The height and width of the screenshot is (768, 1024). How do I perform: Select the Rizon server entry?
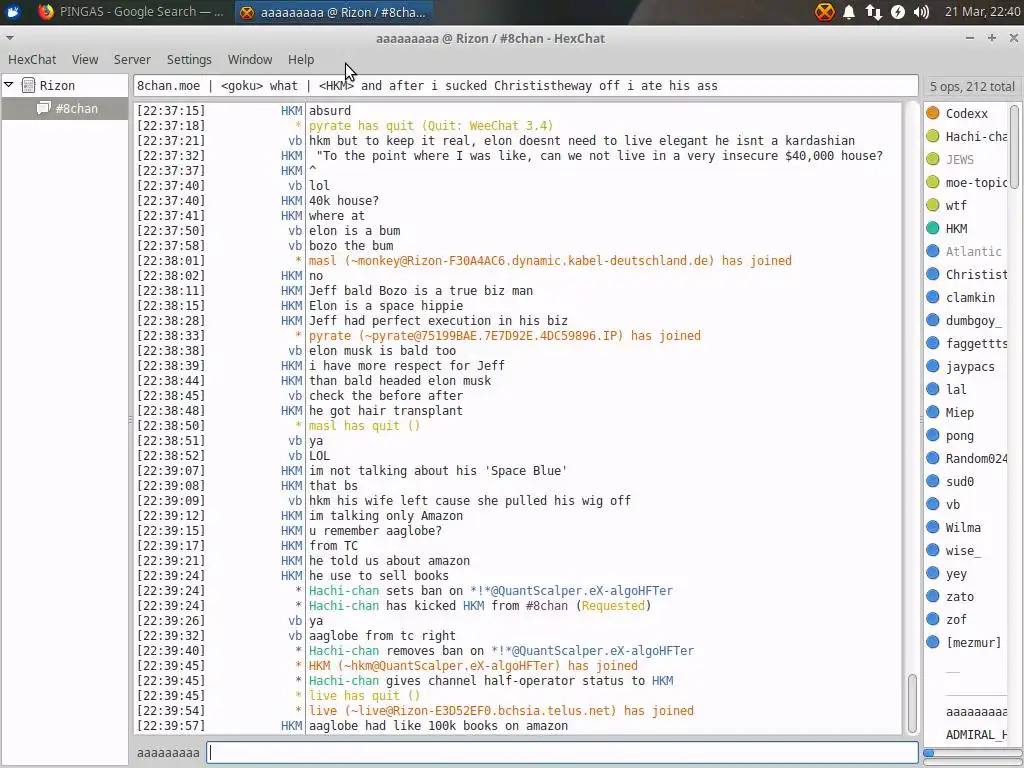click(57, 86)
